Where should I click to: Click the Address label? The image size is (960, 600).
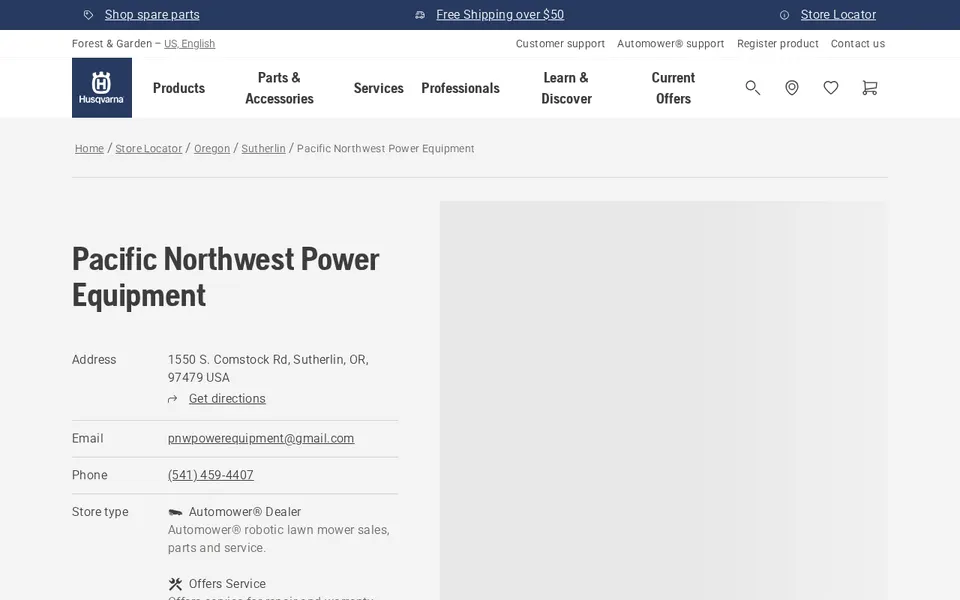pos(94,359)
